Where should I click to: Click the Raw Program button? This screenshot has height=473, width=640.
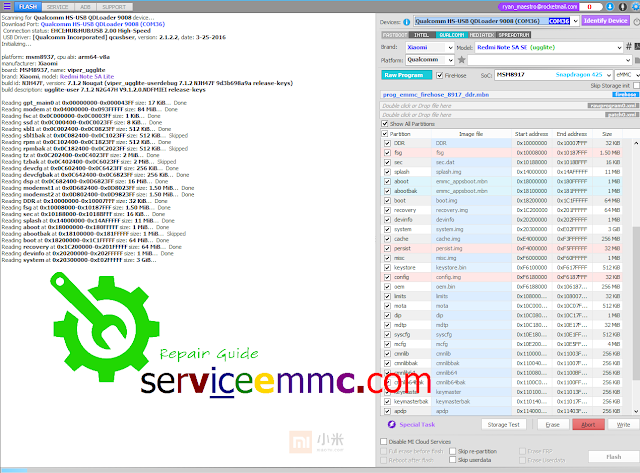(406, 75)
